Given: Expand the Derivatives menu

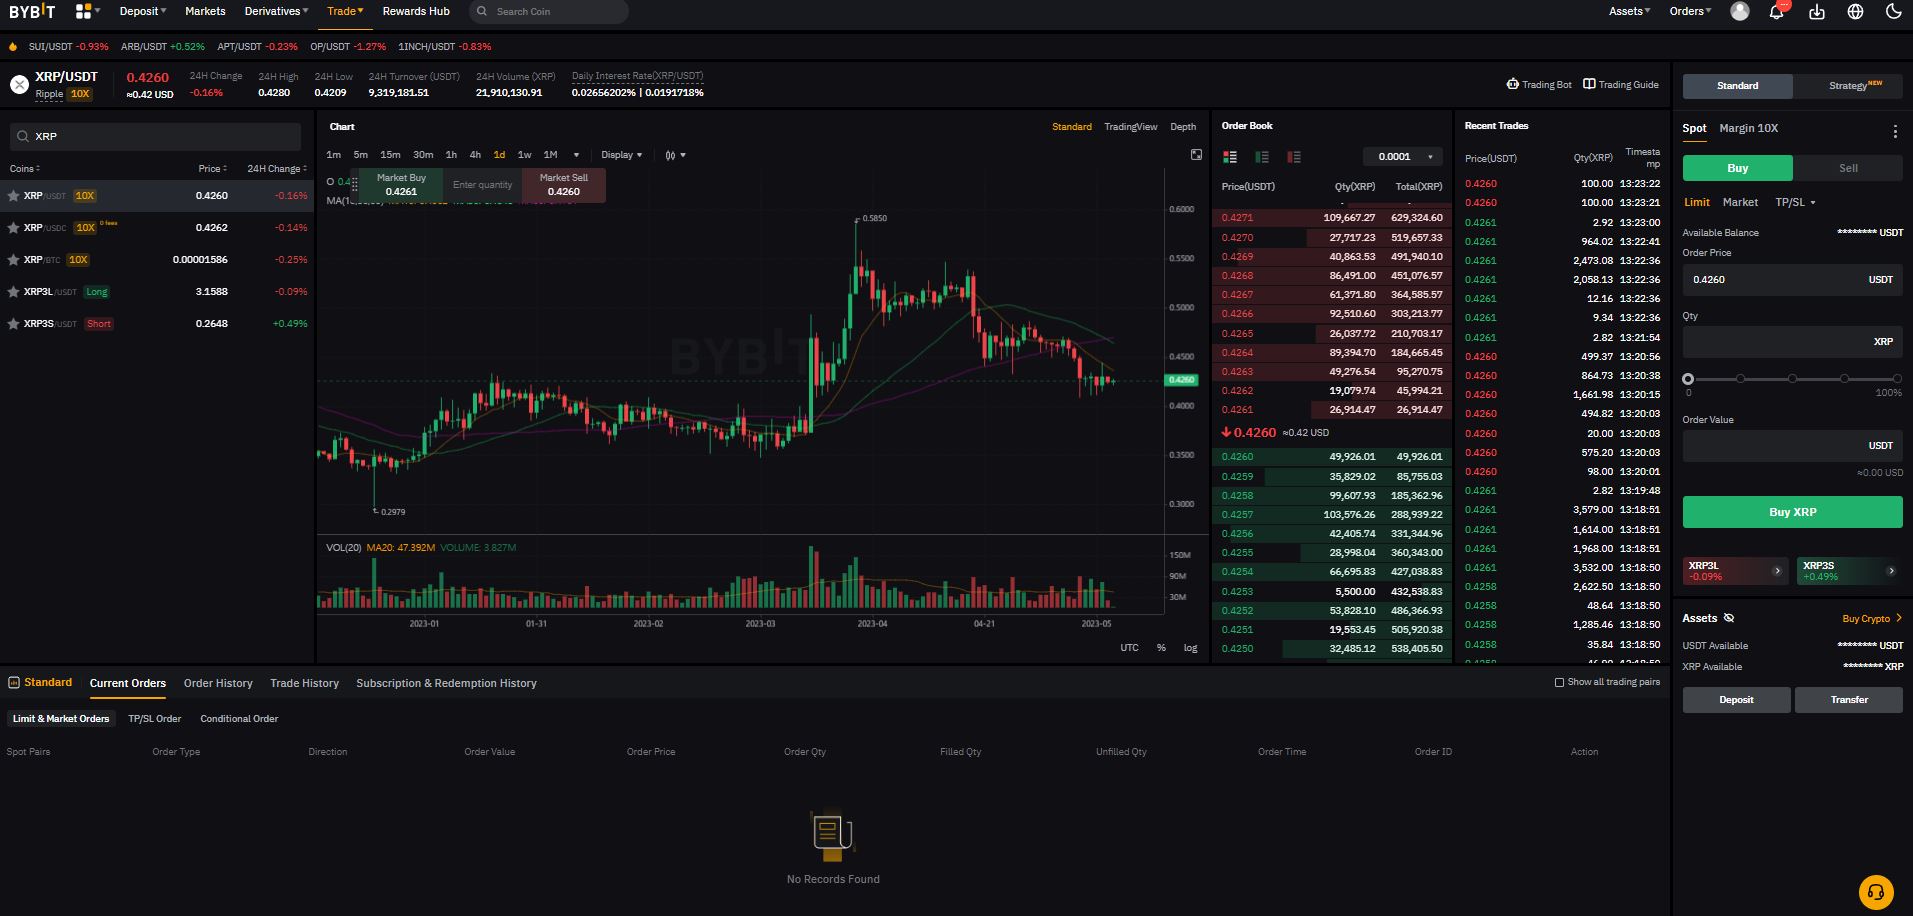Looking at the screenshot, I should click(x=276, y=11).
